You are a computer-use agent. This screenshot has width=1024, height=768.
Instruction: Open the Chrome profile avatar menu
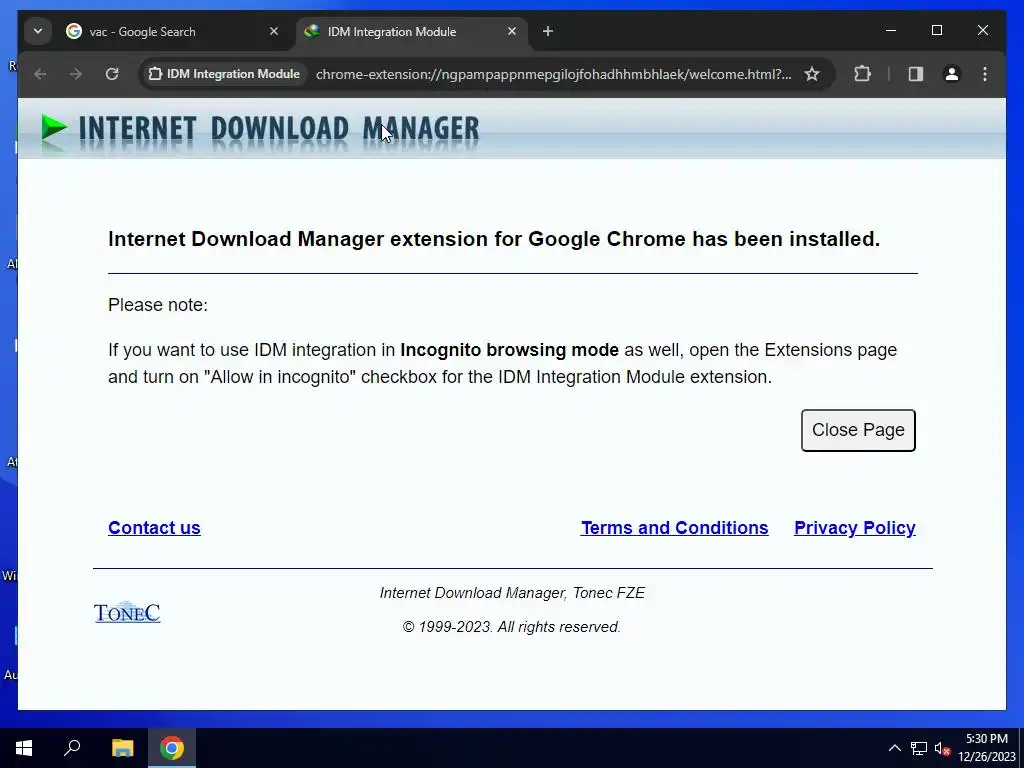pos(952,74)
